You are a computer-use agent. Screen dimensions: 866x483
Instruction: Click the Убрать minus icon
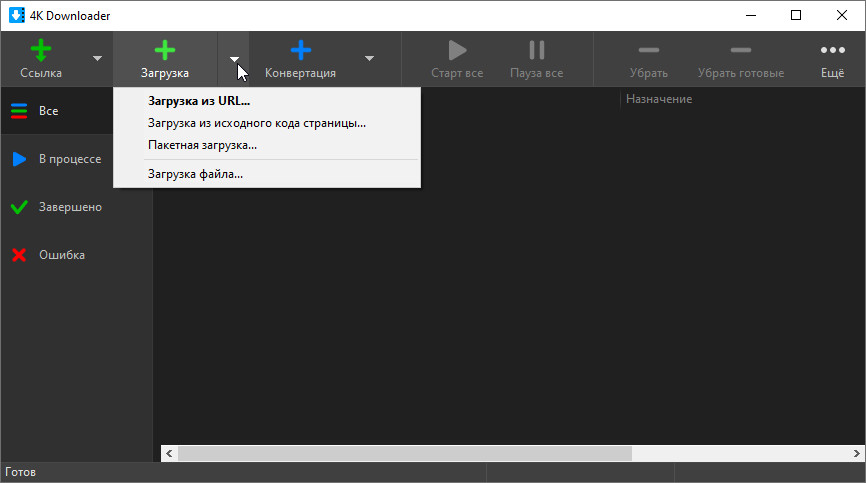click(648, 50)
